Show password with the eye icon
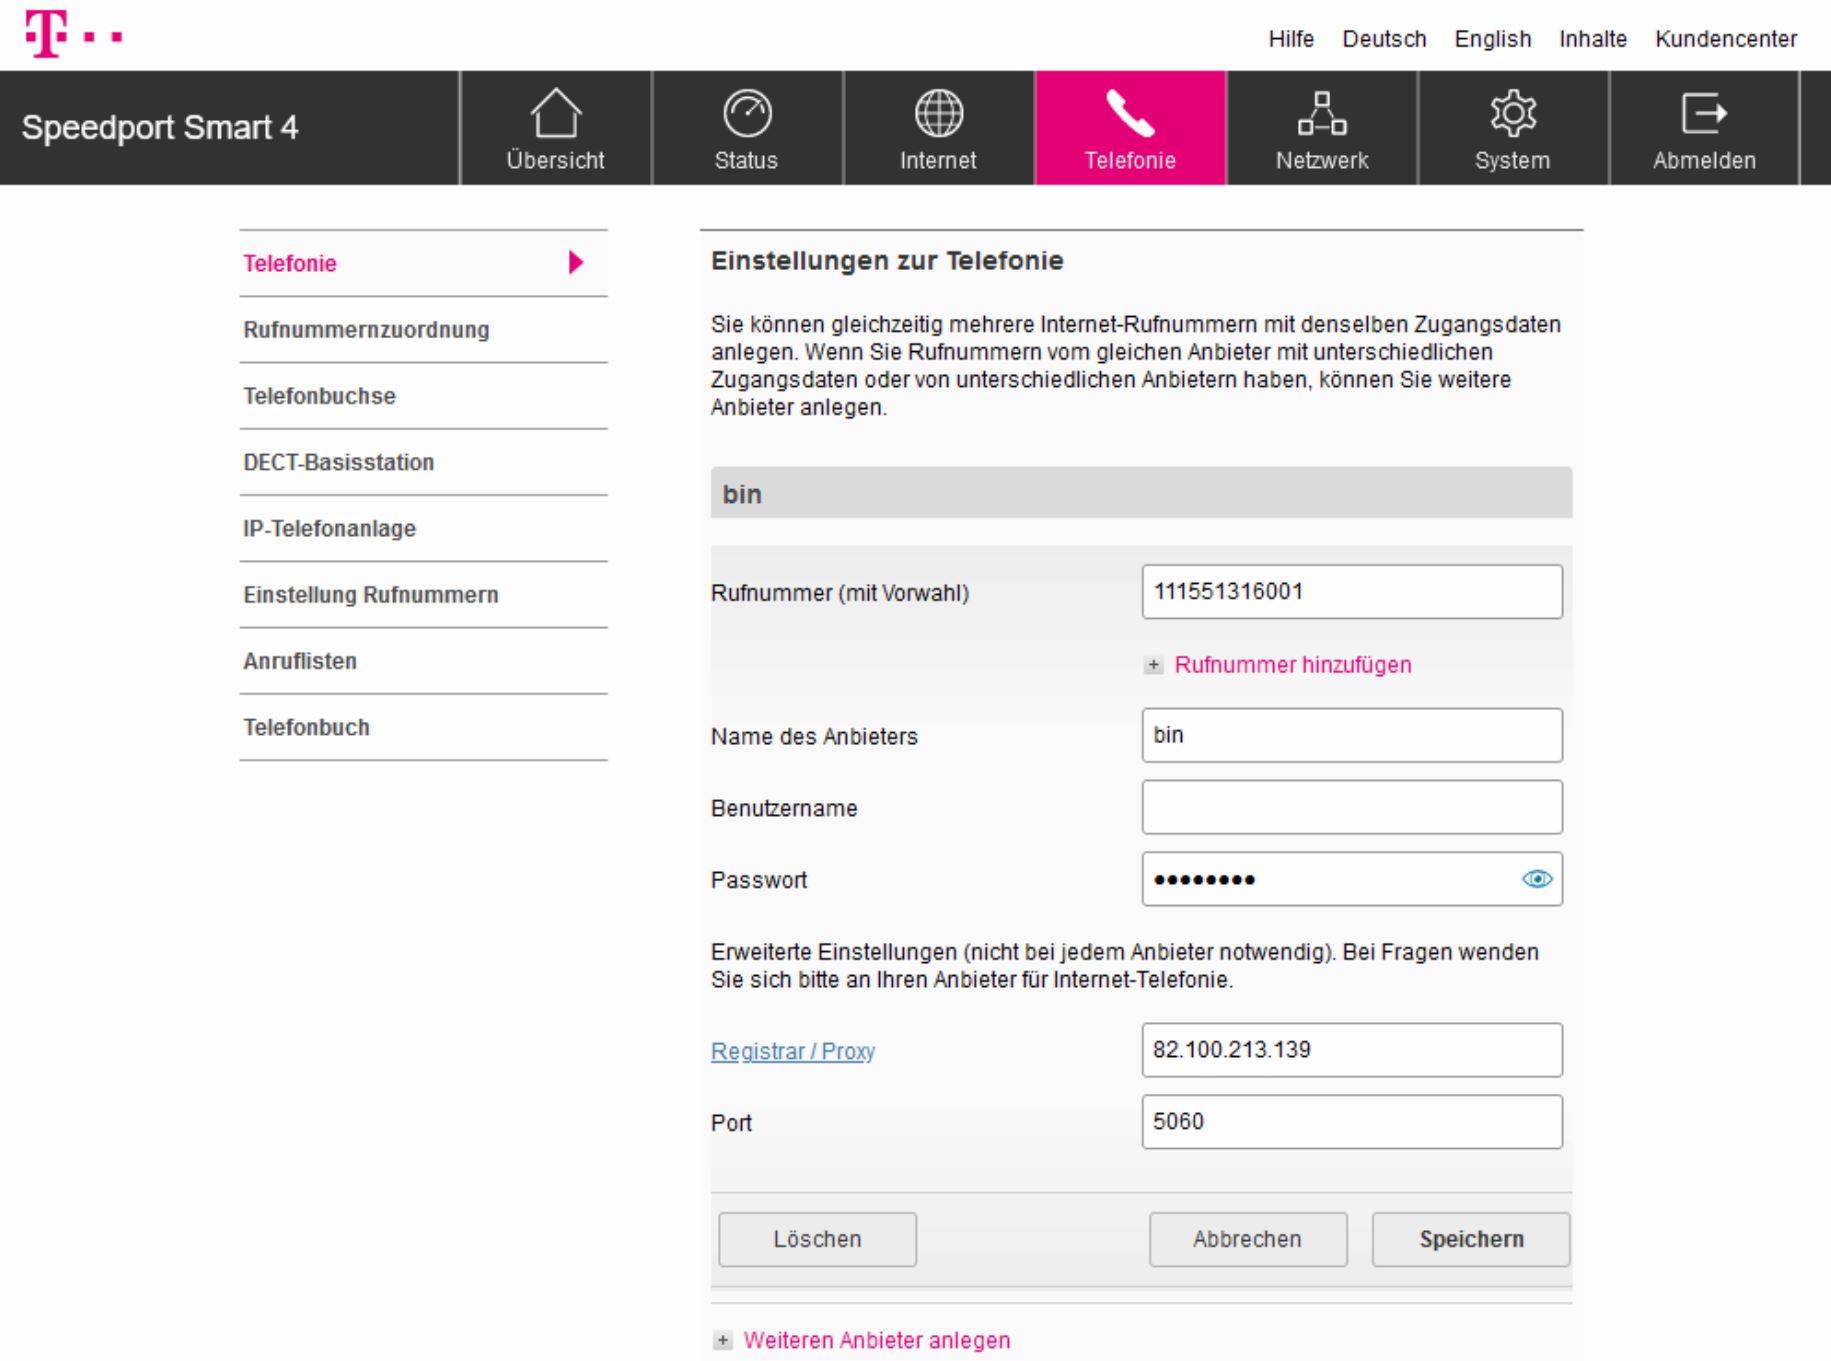Screen dimensions: 1831x1361 click(x=1537, y=879)
